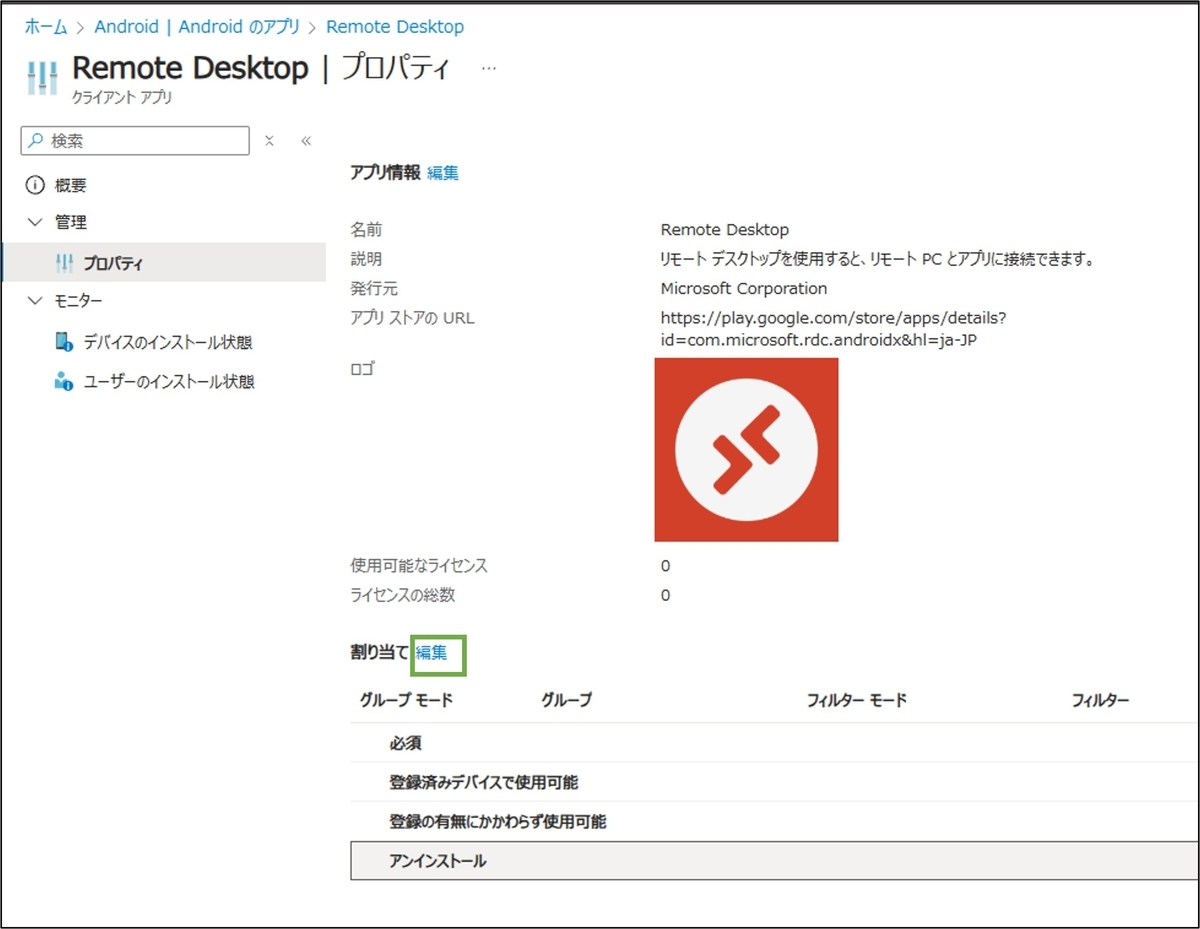1200x929 pixels.
Task: Collapse the sidebar with the double chevron
Action: pyautogui.click(x=306, y=141)
